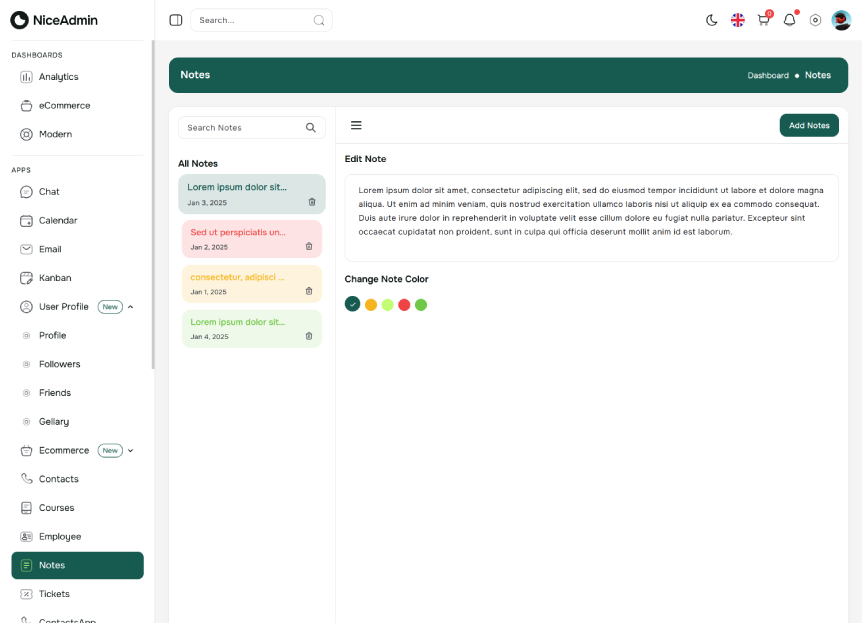Viewport: 862px width, 623px height.
Task: Select the consectetur, adipisci note
Action: click(252, 284)
